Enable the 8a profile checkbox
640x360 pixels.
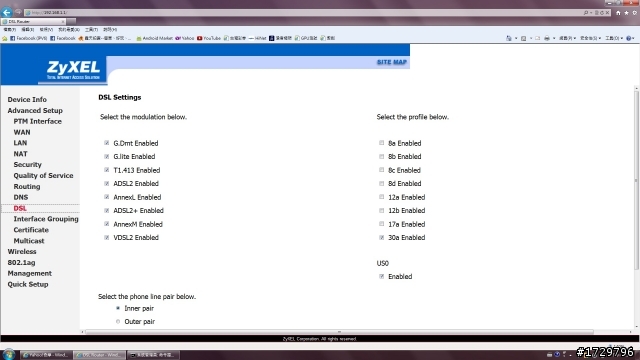coord(382,143)
